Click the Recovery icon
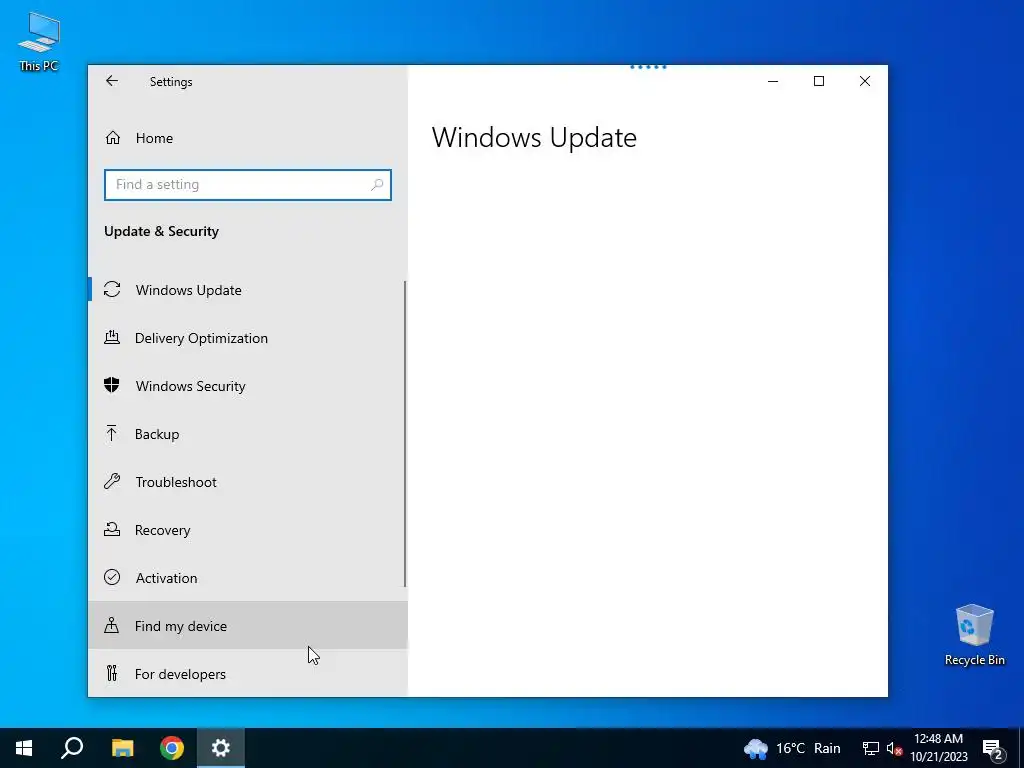The height and width of the screenshot is (768, 1024). [x=112, y=530]
